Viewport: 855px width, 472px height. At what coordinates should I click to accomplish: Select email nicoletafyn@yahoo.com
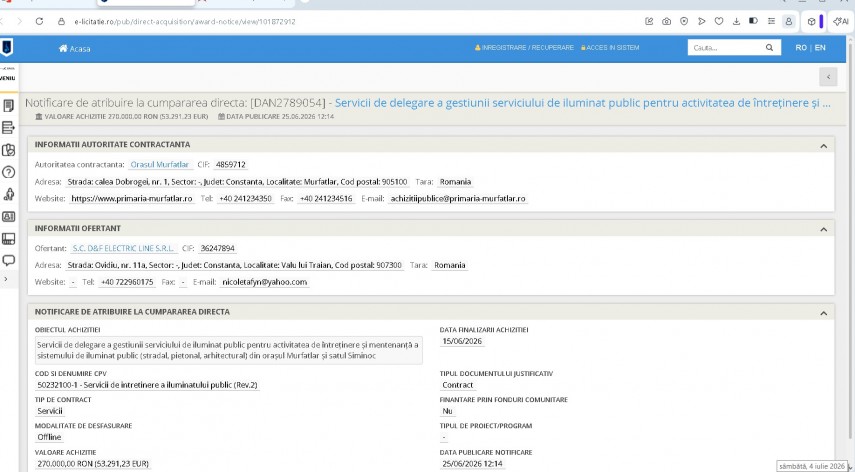(264, 282)
